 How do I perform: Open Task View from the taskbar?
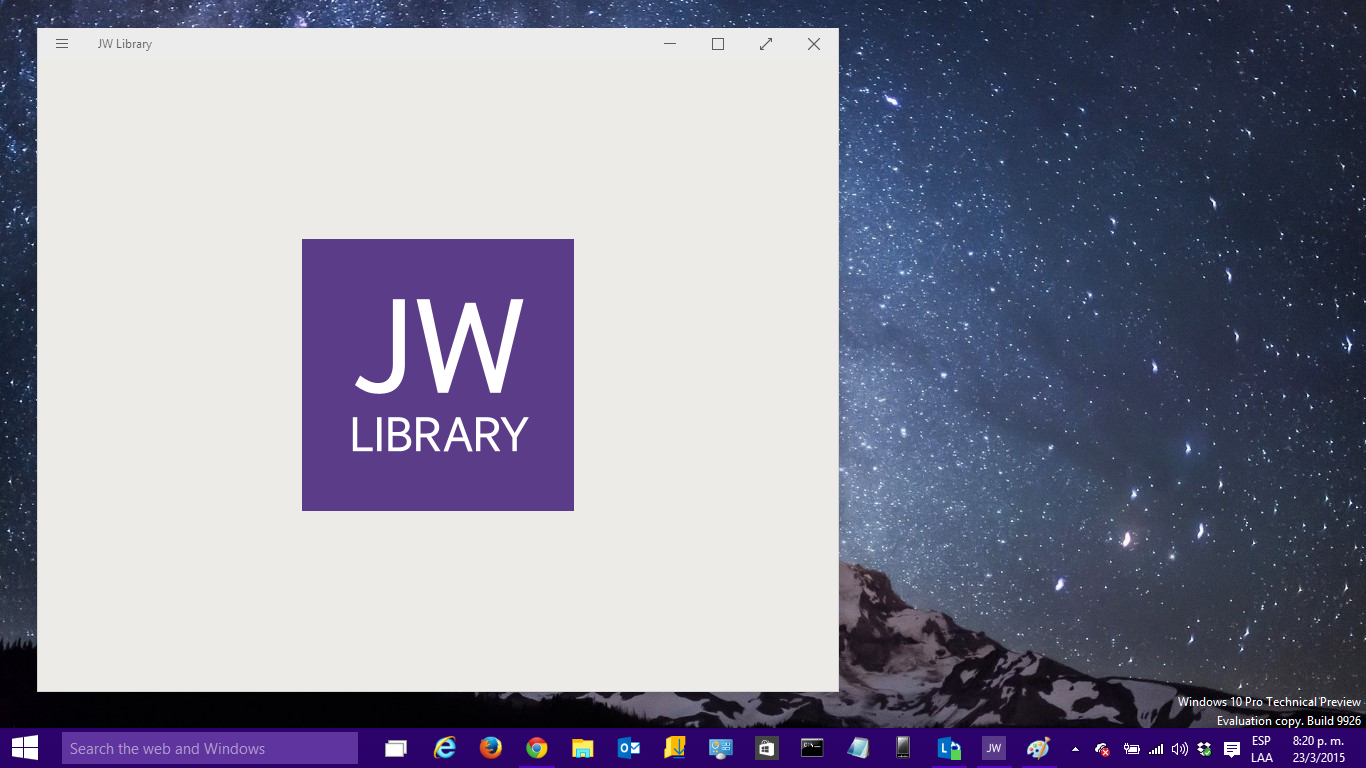(x=396, y=748)
